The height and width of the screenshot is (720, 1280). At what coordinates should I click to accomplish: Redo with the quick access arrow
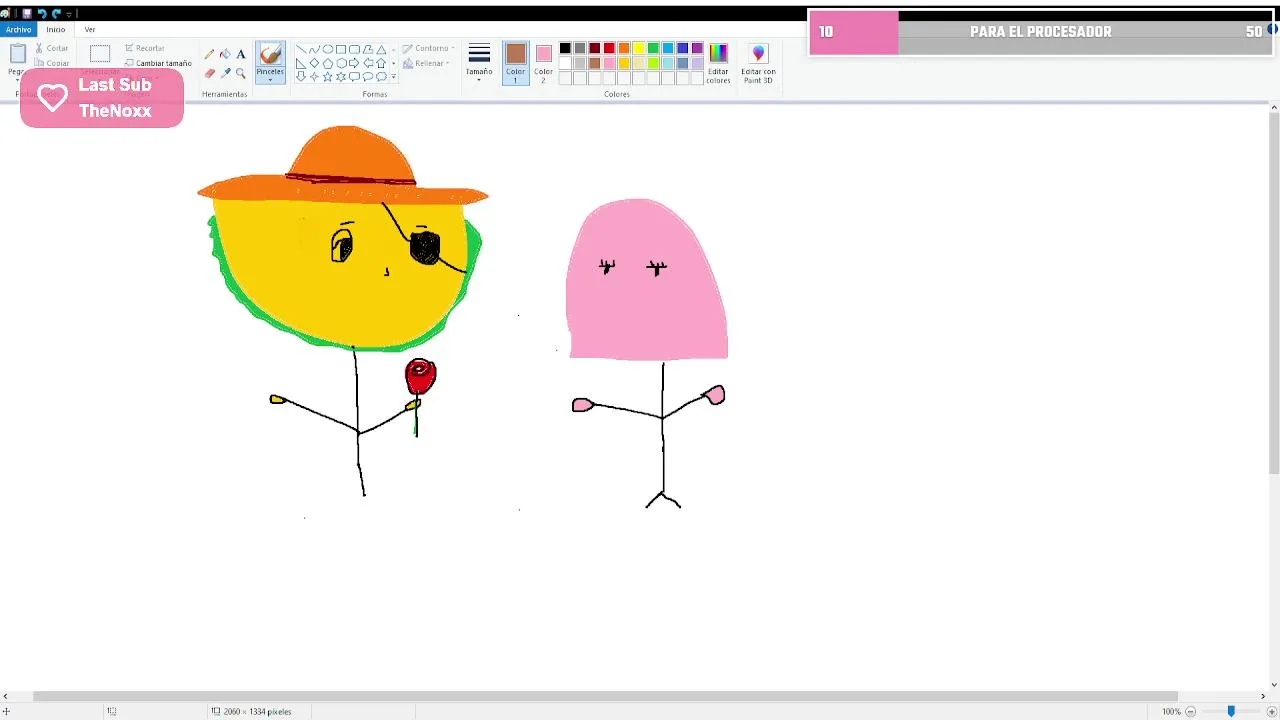(56, 14)
